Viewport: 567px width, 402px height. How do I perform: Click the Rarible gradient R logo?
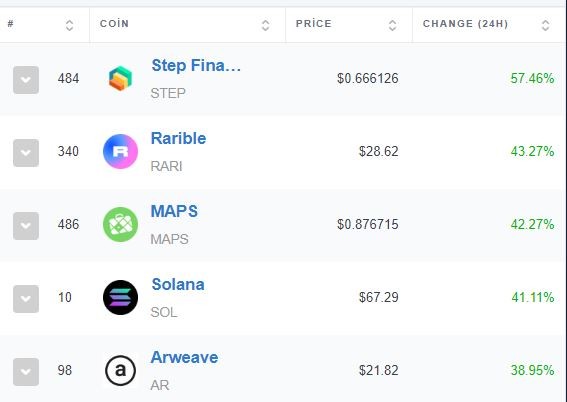(x=120, y=151)
